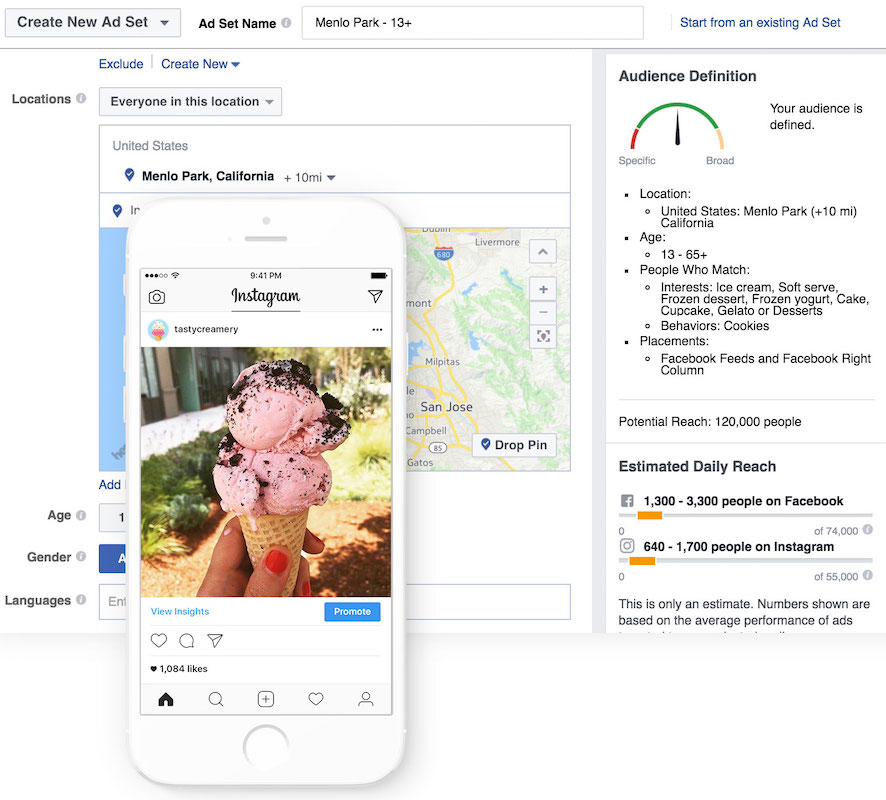Click the Instagram daily reach bar
Screen dimensions: 886x800
point(745,561)
